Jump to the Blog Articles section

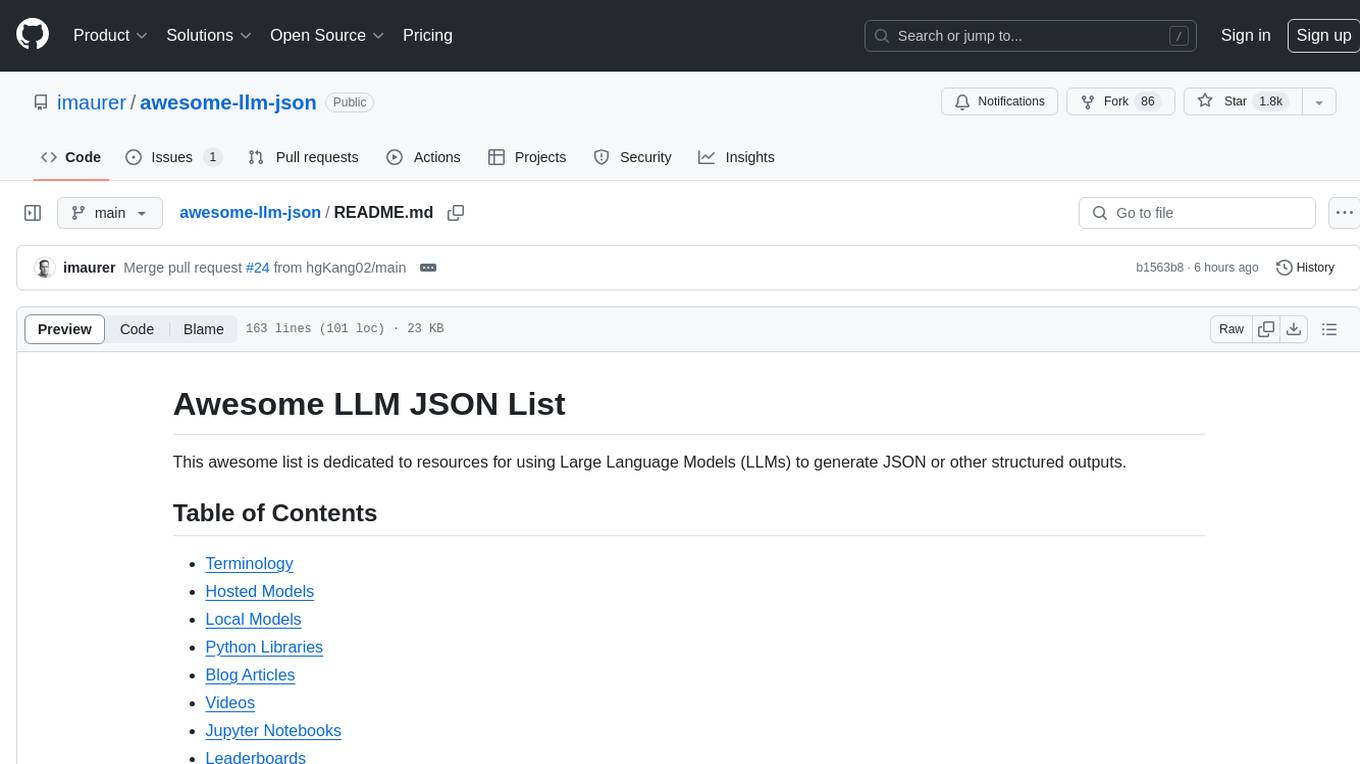250,675
